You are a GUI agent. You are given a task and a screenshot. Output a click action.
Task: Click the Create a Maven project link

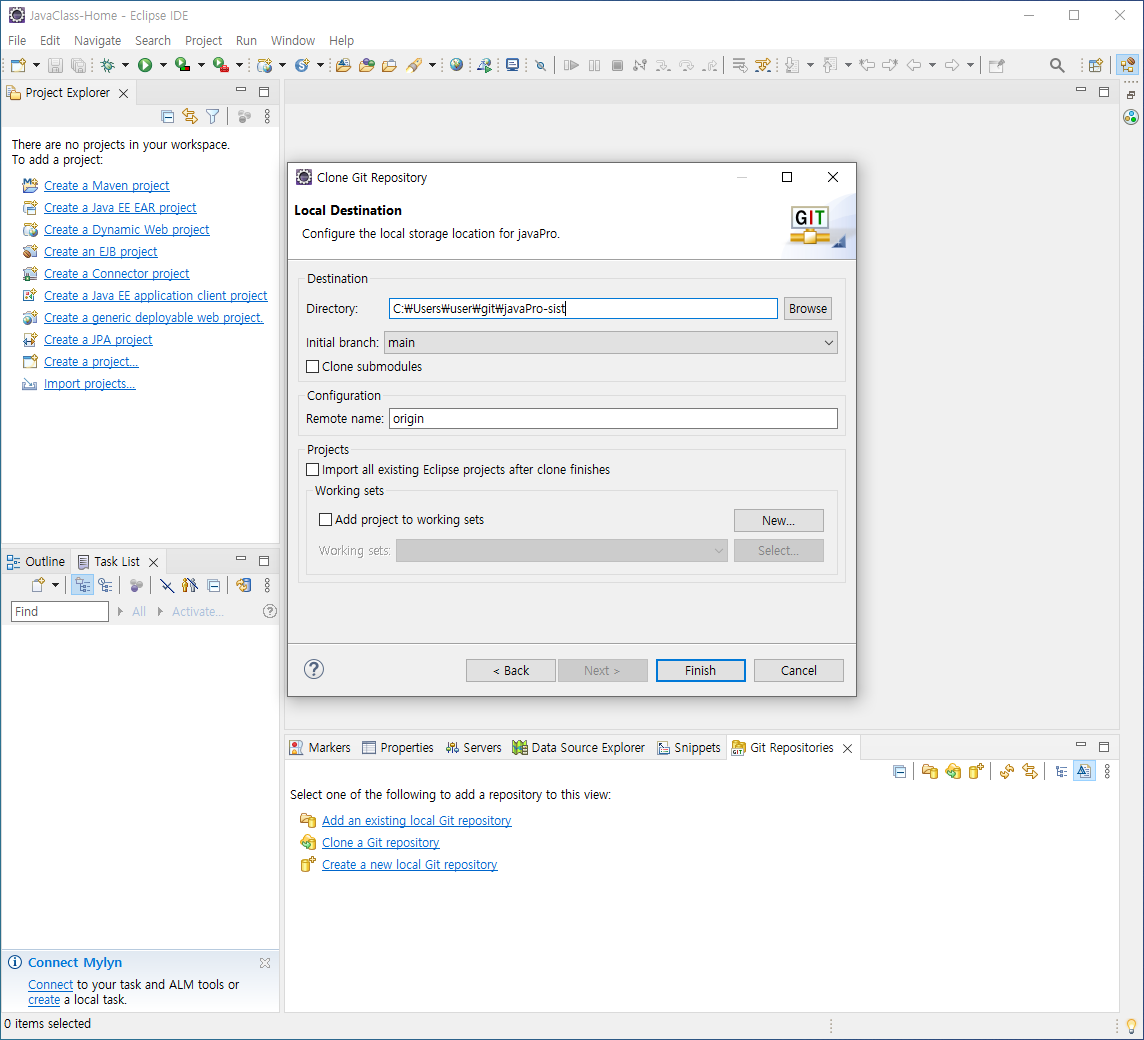(x=107, y=185)
